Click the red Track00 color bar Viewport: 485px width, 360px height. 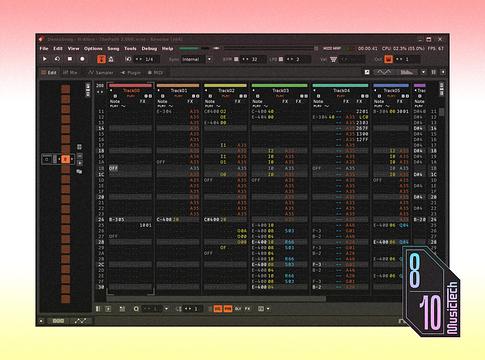[130, 86]
